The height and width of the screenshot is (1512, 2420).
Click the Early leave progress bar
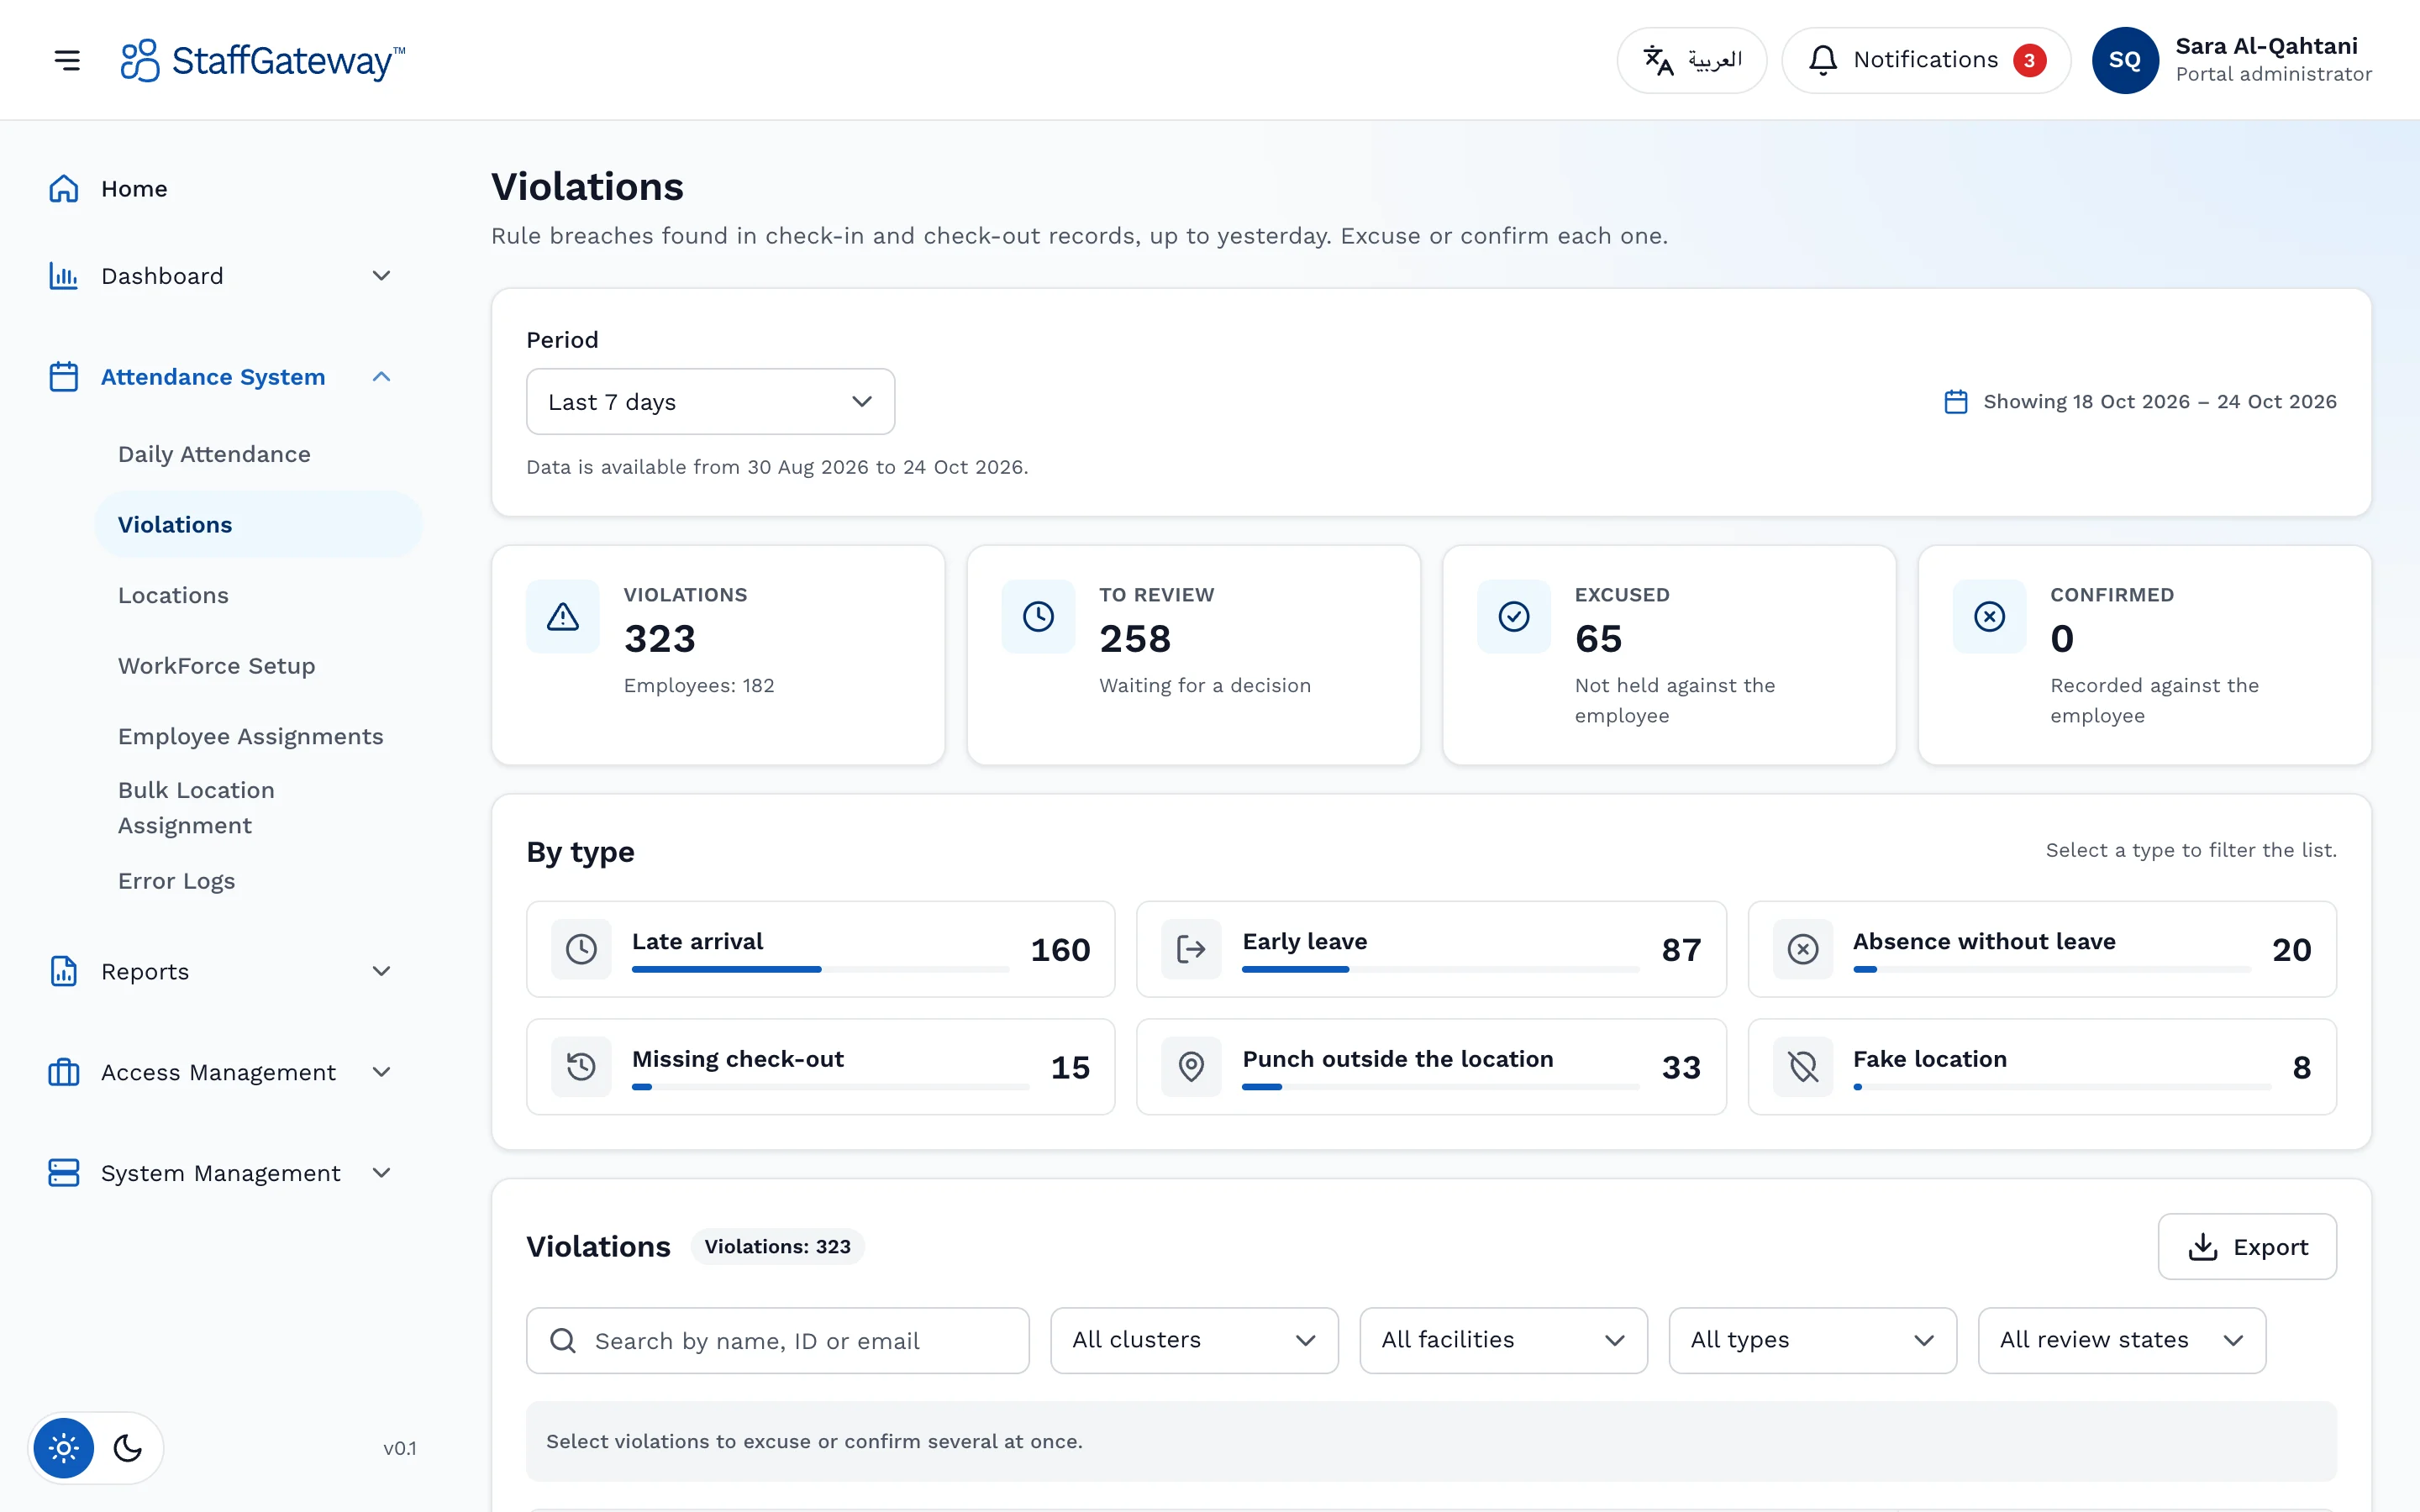tap(1440, 969)
